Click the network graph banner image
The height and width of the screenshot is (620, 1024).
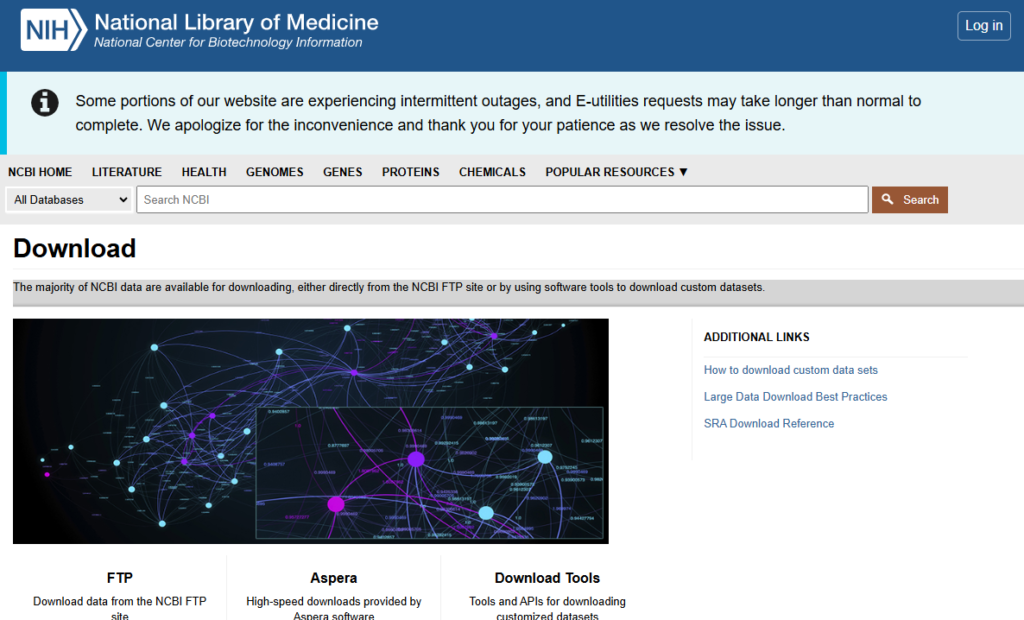(x=310, y=431)
